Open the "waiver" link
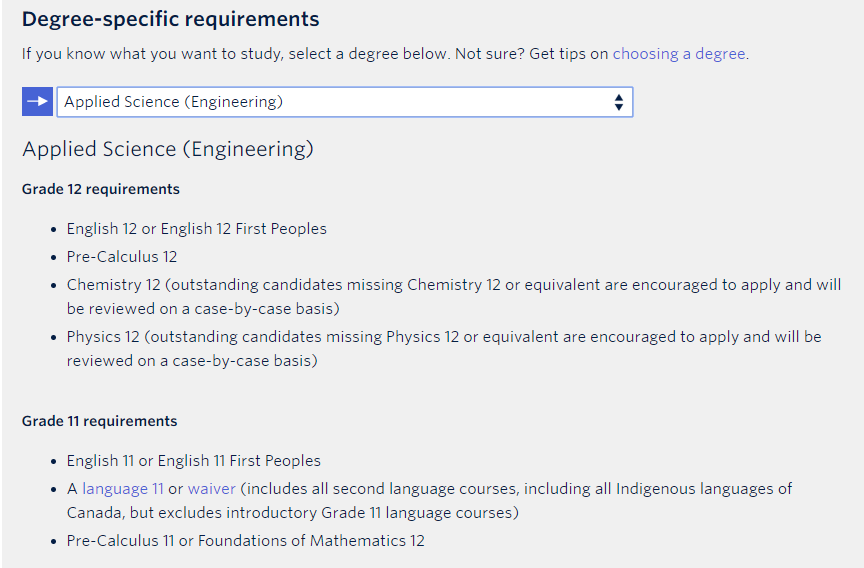 tap(212, 489)
